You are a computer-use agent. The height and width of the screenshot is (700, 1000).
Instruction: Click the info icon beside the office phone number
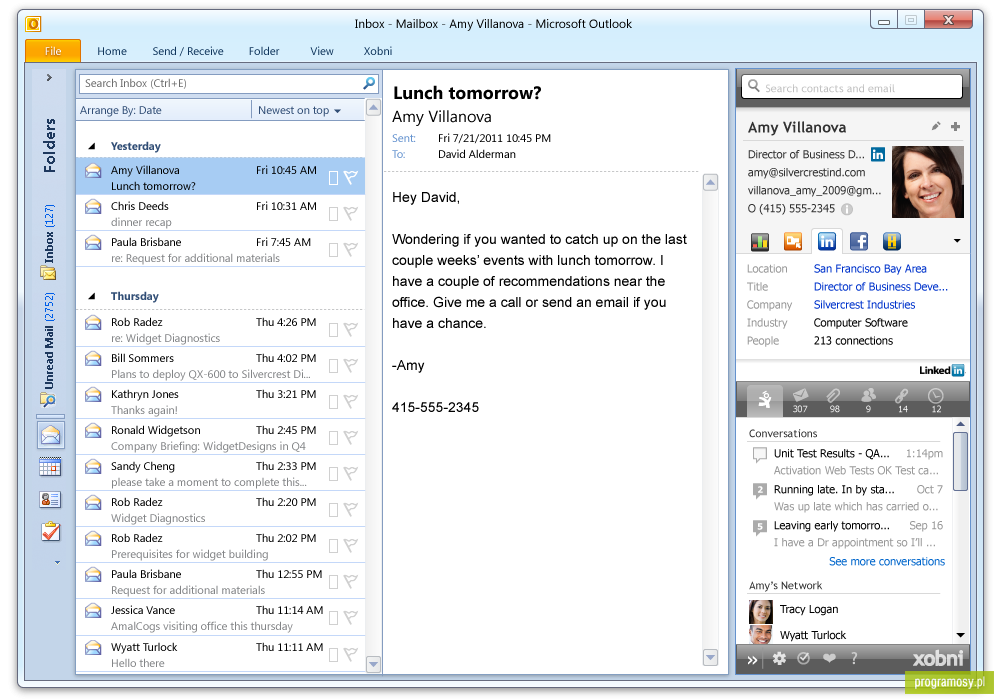pos(847,209)
